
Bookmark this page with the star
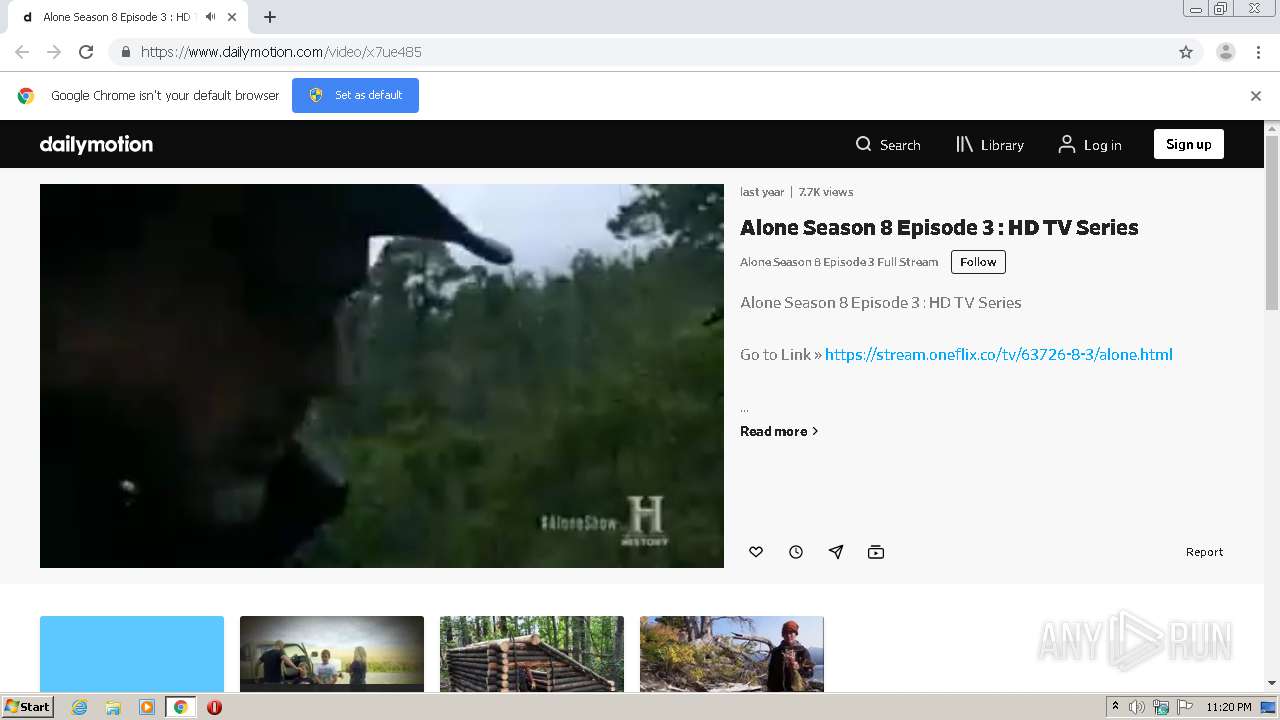pyautogui.click(x=1186, y=52)
